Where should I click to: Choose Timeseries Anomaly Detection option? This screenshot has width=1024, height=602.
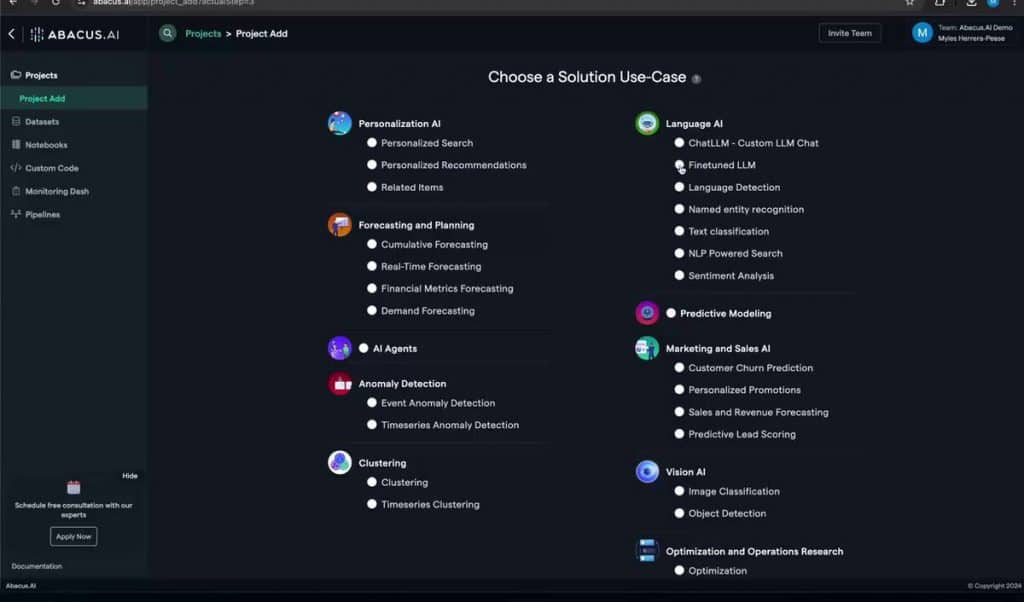[372, 425]
